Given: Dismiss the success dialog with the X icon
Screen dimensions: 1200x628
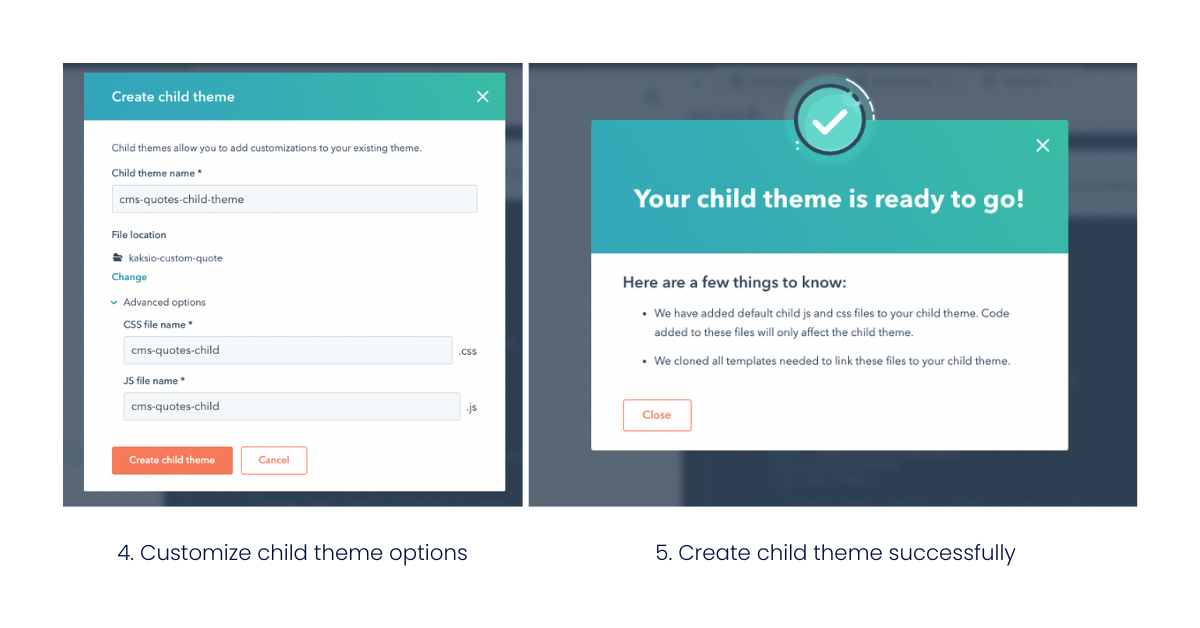Looking at the screenshot, I should pos(1043,146).
